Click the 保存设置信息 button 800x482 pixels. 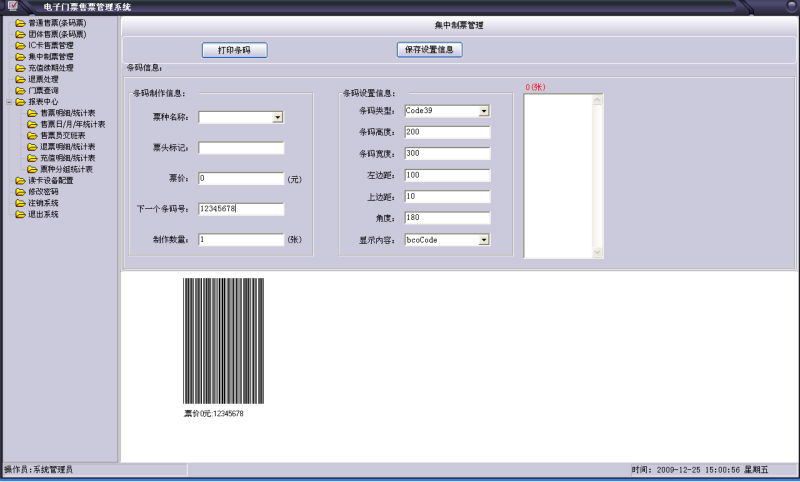coord(429,49)
